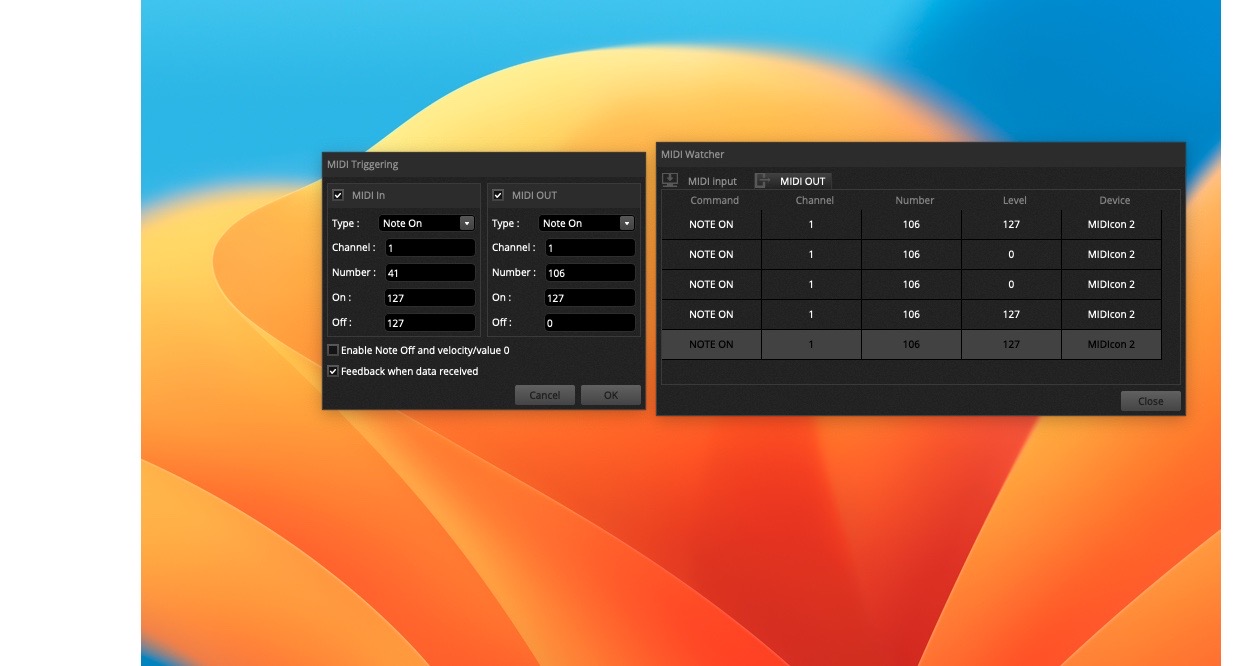Click the MIDI OUT On value field

coord(590,298)
